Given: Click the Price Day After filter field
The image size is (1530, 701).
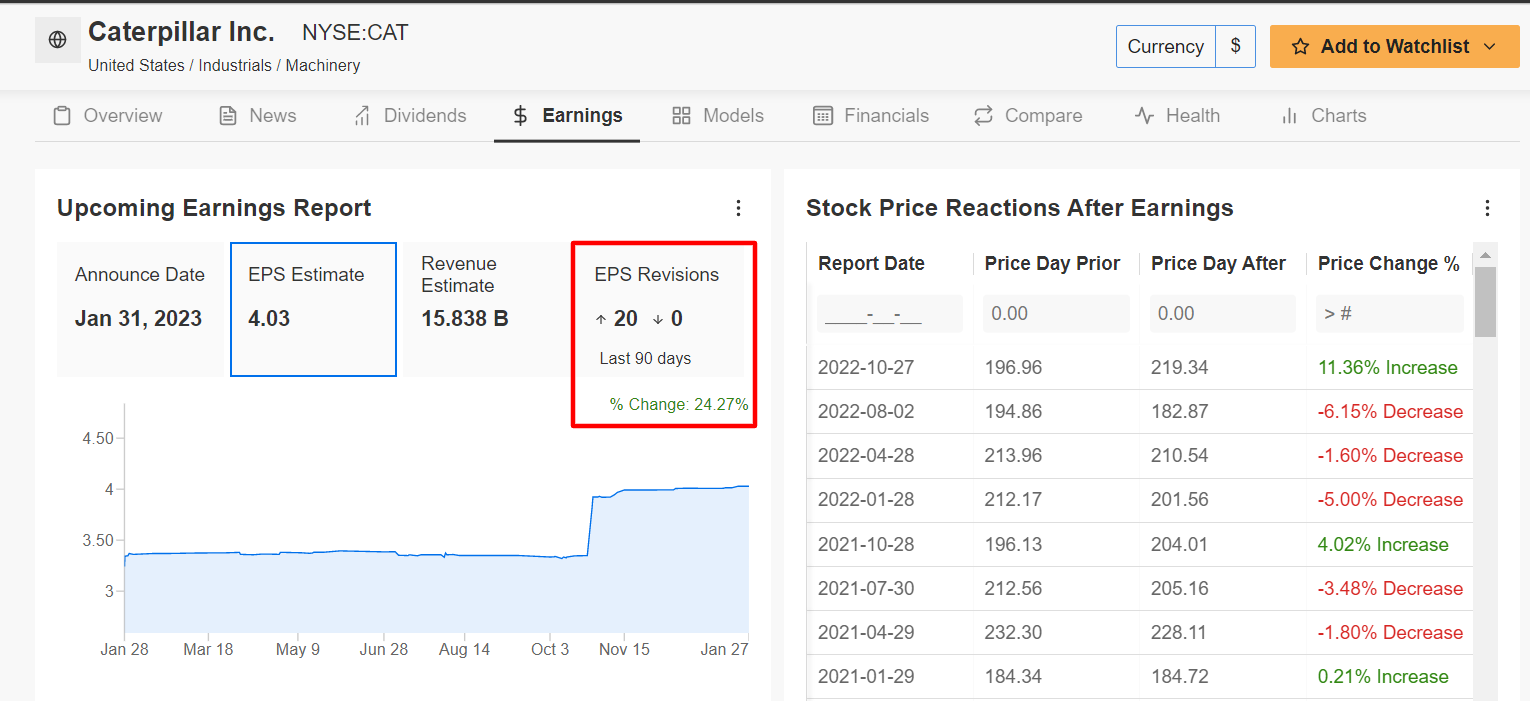Looking at the screenshot, I should 1223,314.
